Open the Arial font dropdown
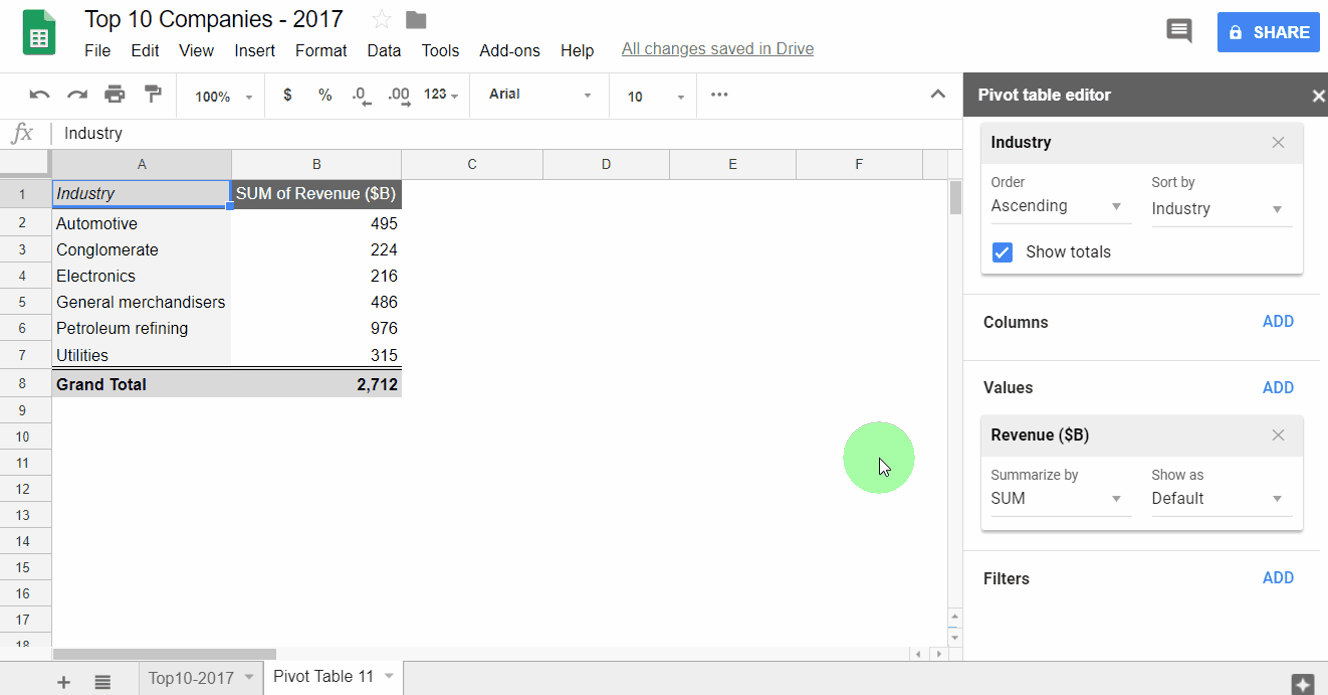The width and height of the screenshot is (1328, 695). coord(540,95)
